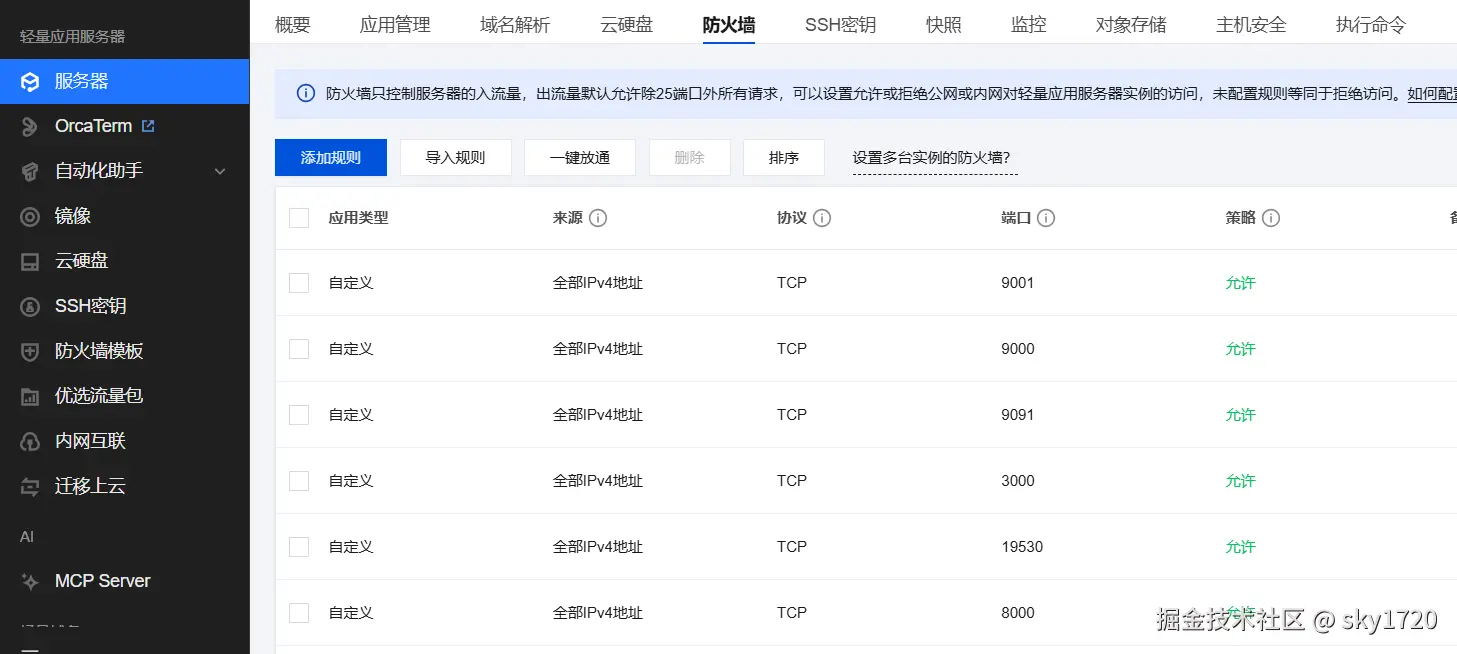Open 迁移上云 in the sidebar

[x=90, y=487]
